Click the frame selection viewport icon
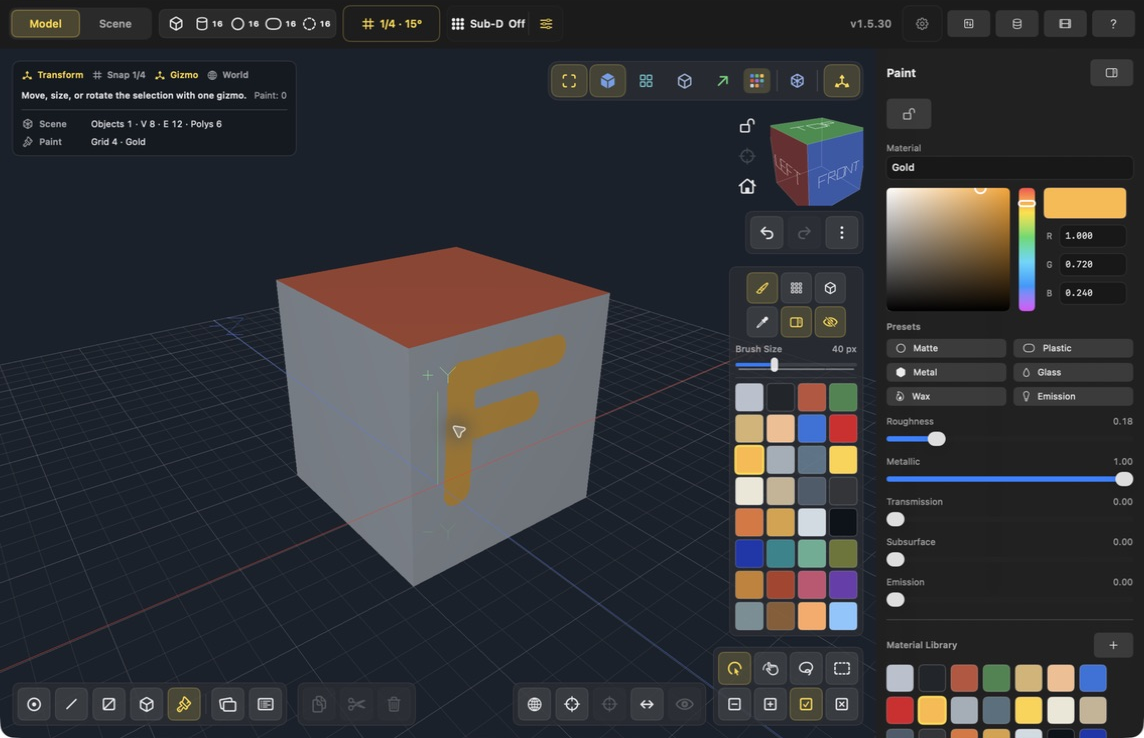Viewport: 1144px width, 738px height. 569,81
